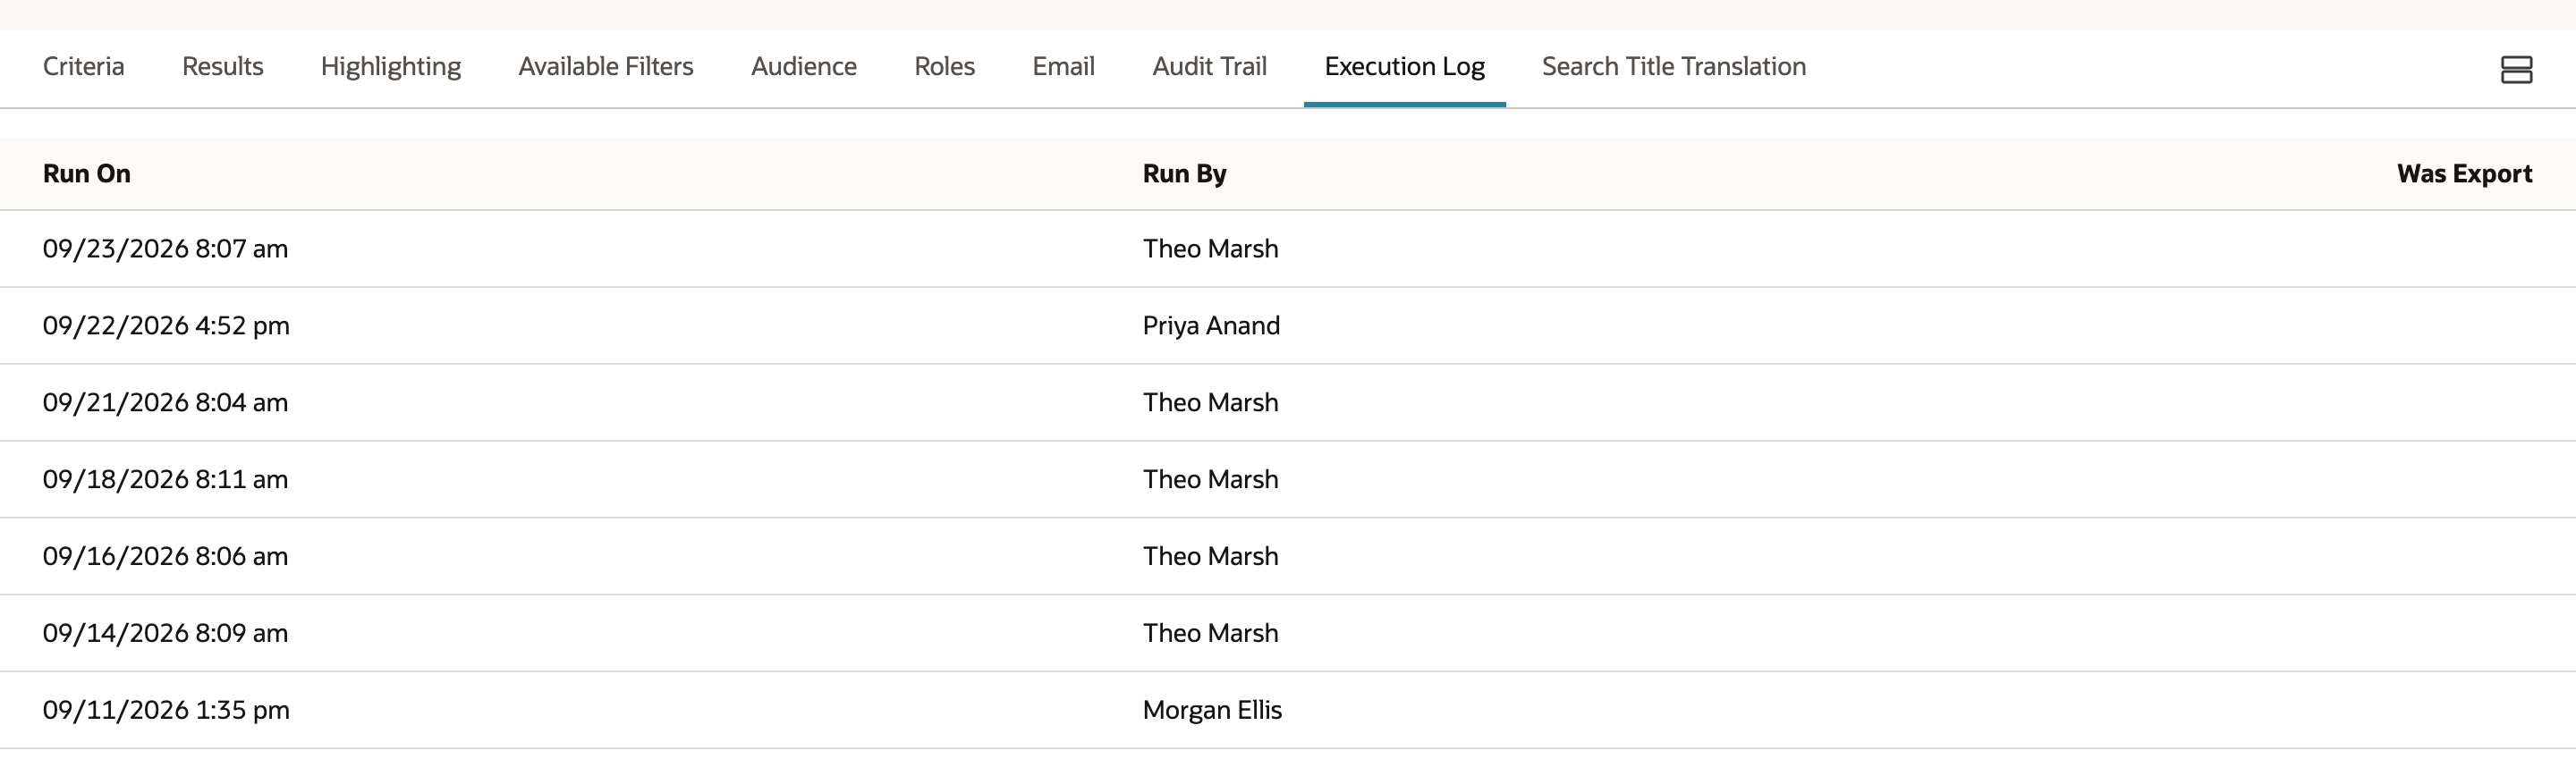The image size is (2576, 776).
Task: Go to the Highlighting tab
Action: tap(391, 67)
